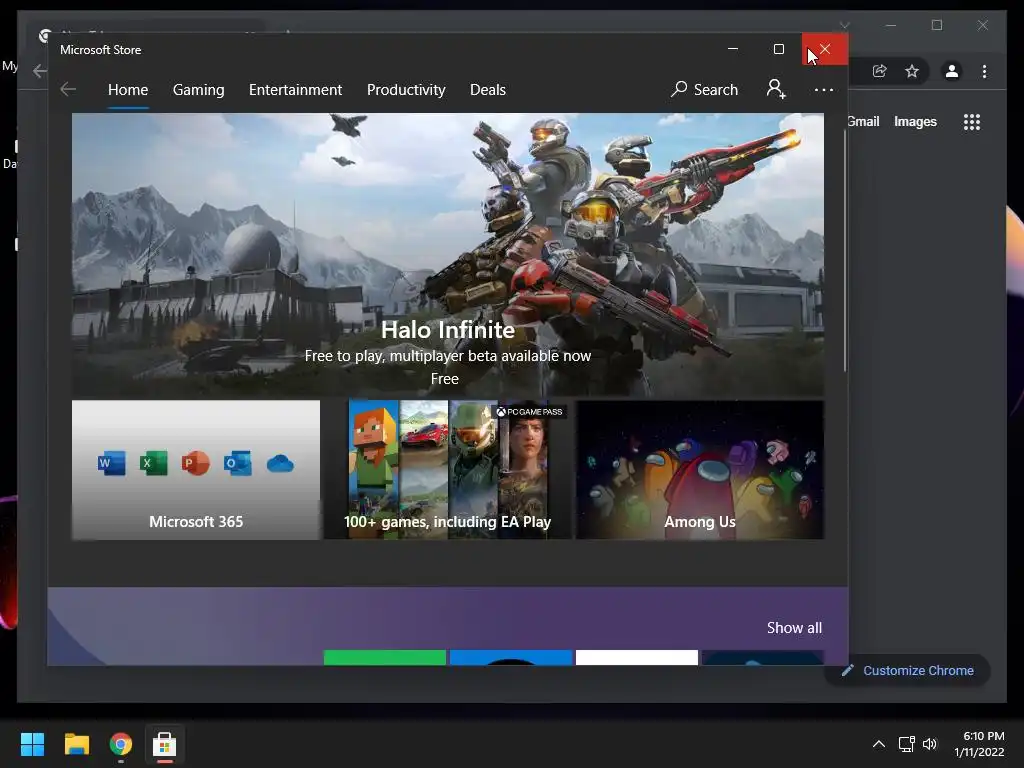Maximize the Microsoft Store window

(778, 49)
